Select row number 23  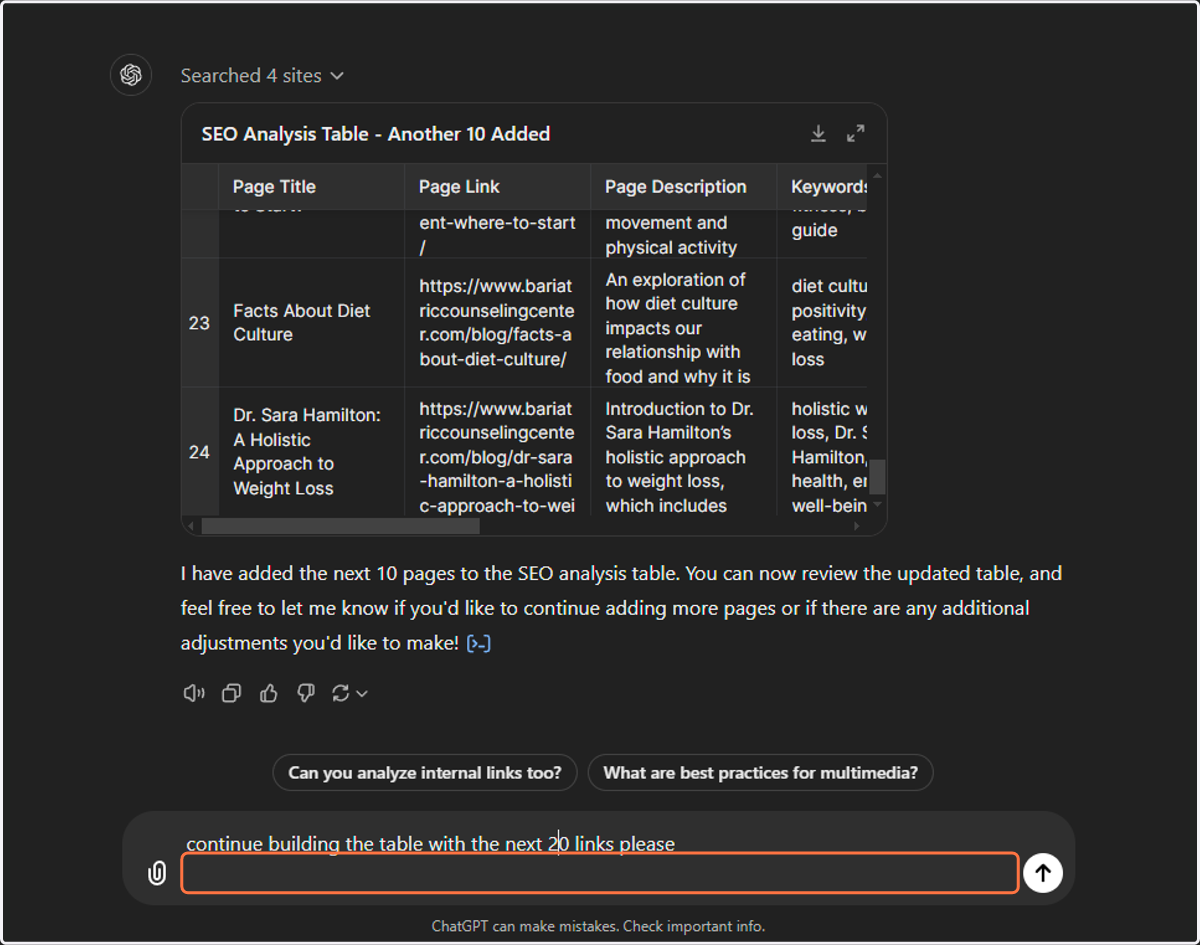point(200,323)
